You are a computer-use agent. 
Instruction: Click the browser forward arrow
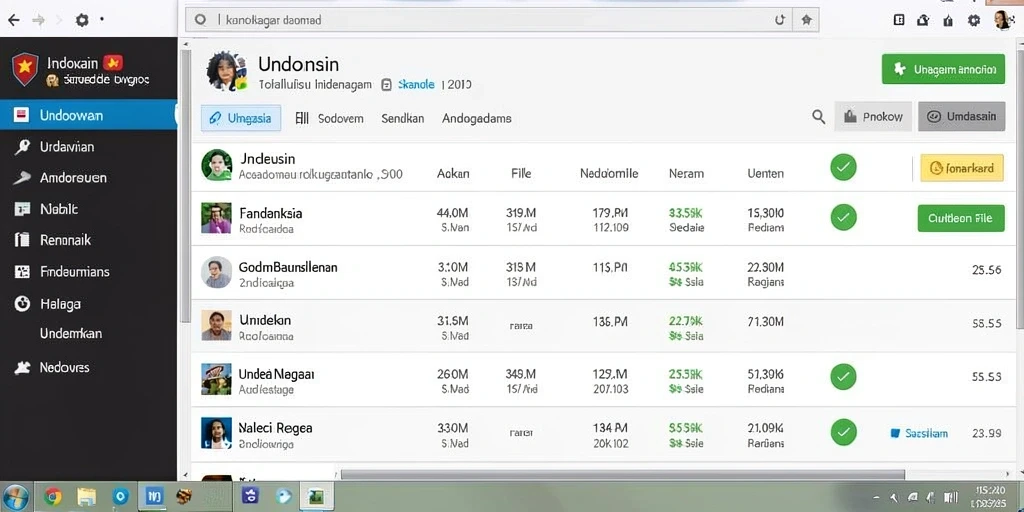click(39, 20)
